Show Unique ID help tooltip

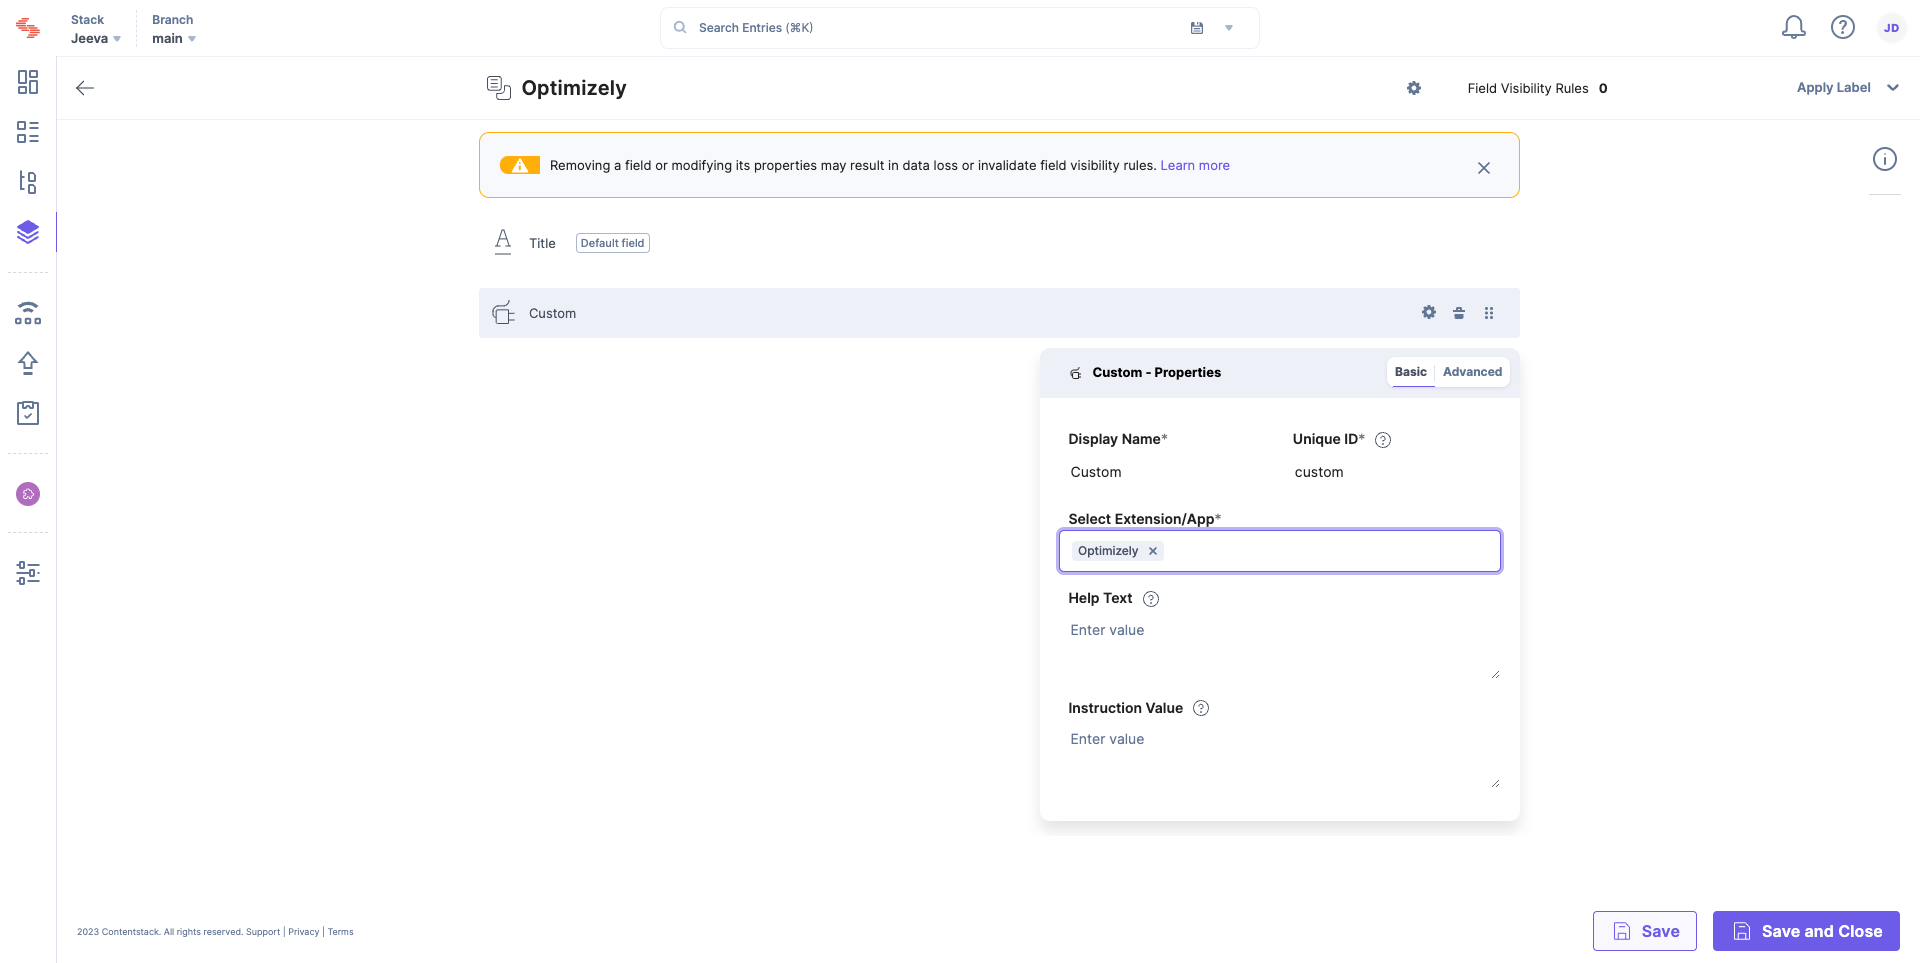[x=1383, y=440]
